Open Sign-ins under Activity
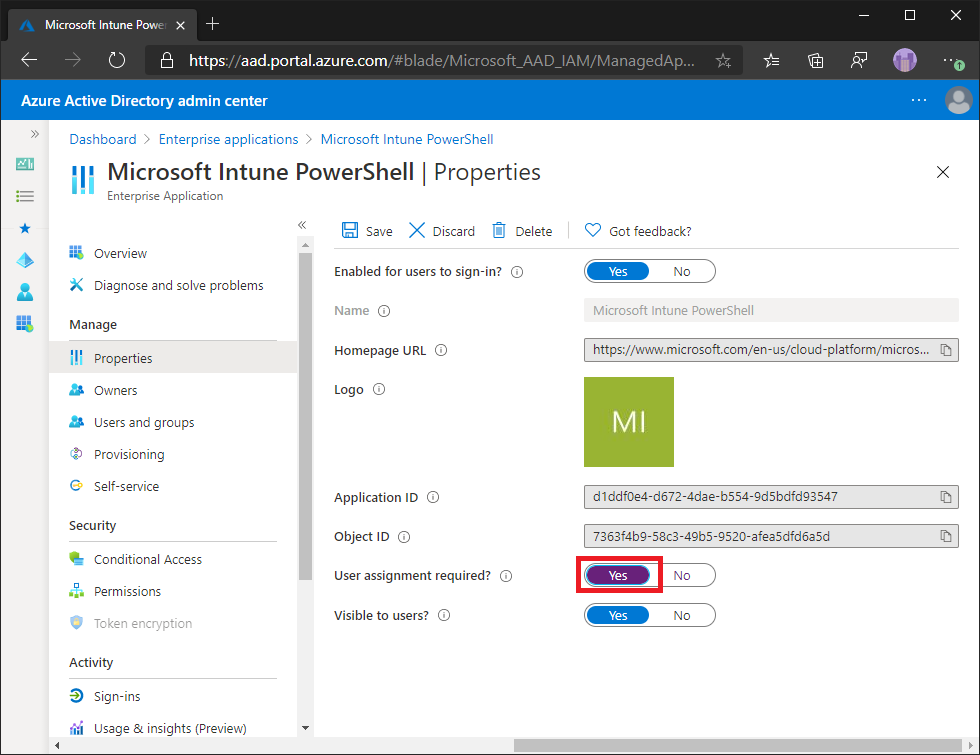 (x=173, y=696)
